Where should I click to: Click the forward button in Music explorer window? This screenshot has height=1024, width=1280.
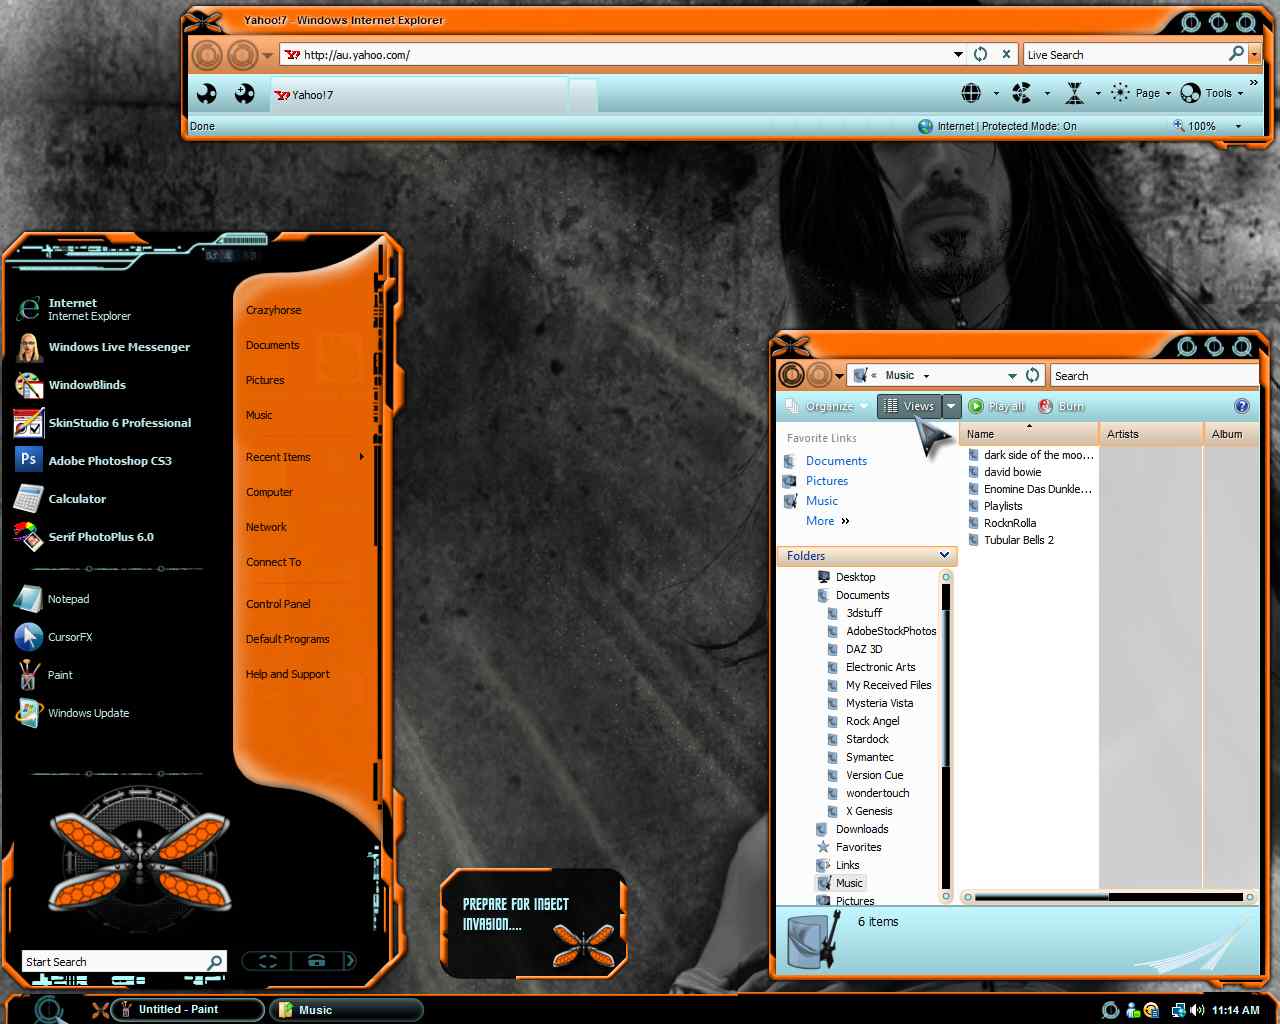coord(819,375)
